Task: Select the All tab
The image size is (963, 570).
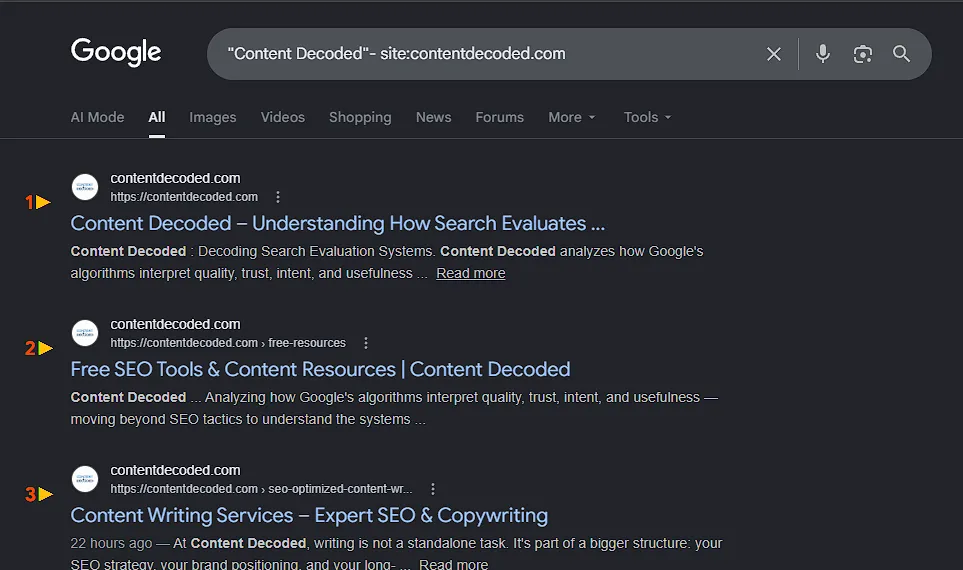Action: (157, 117)
